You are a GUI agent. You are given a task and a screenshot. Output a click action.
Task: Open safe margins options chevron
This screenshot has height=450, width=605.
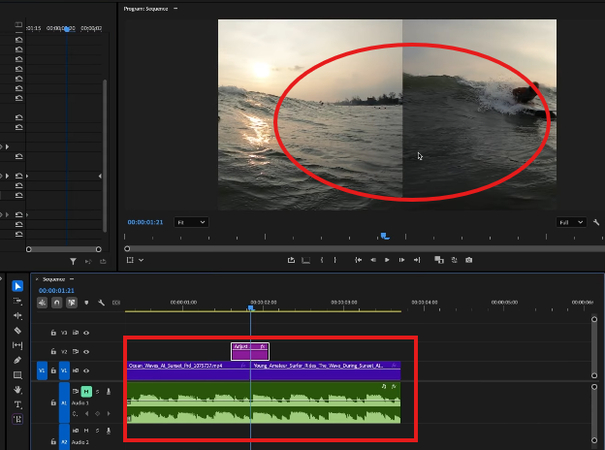pos(141,260)
